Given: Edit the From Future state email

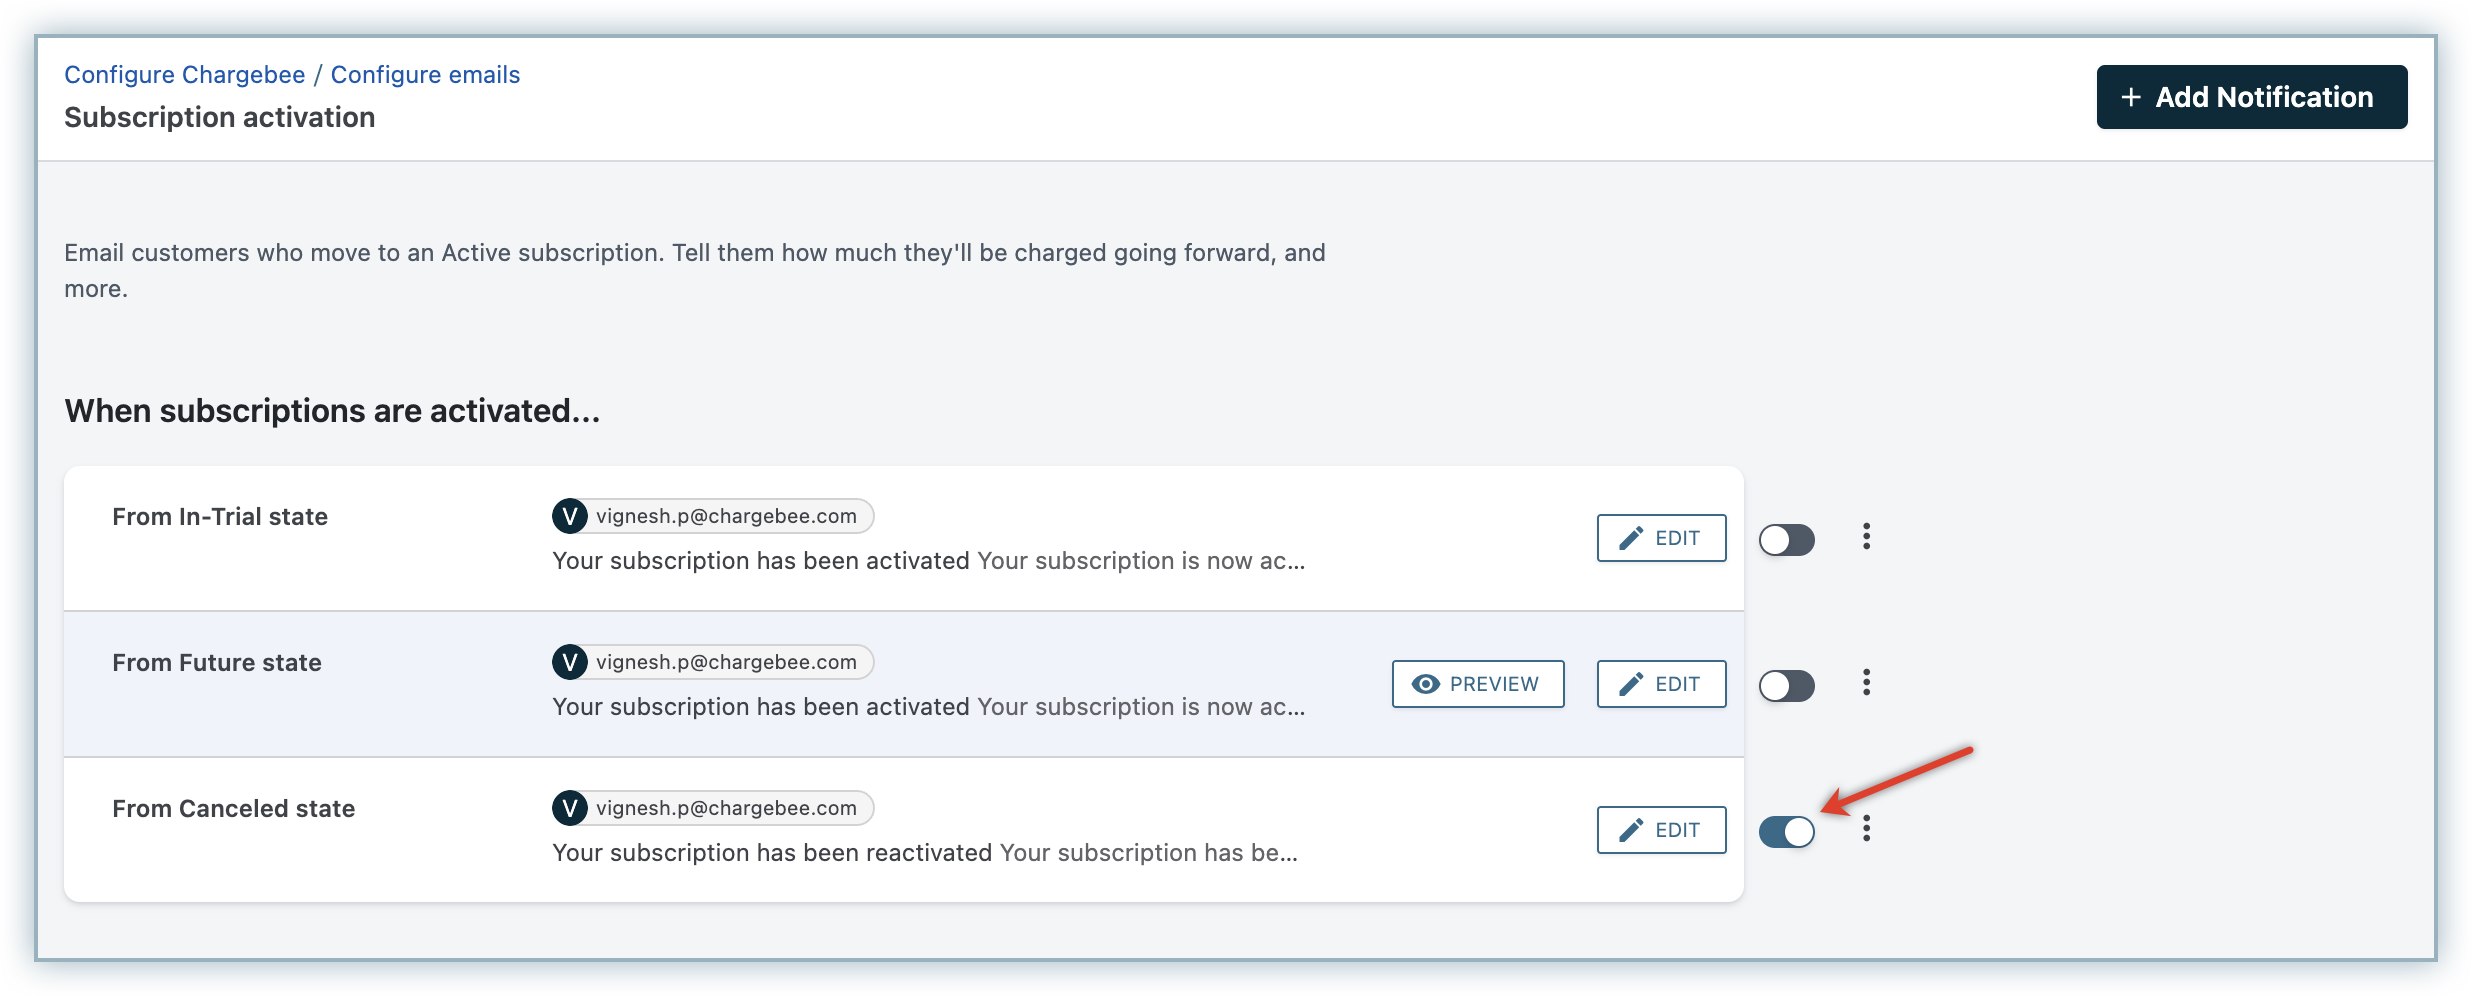Looking at the screenshot, I should click(x=1661, y=684).
